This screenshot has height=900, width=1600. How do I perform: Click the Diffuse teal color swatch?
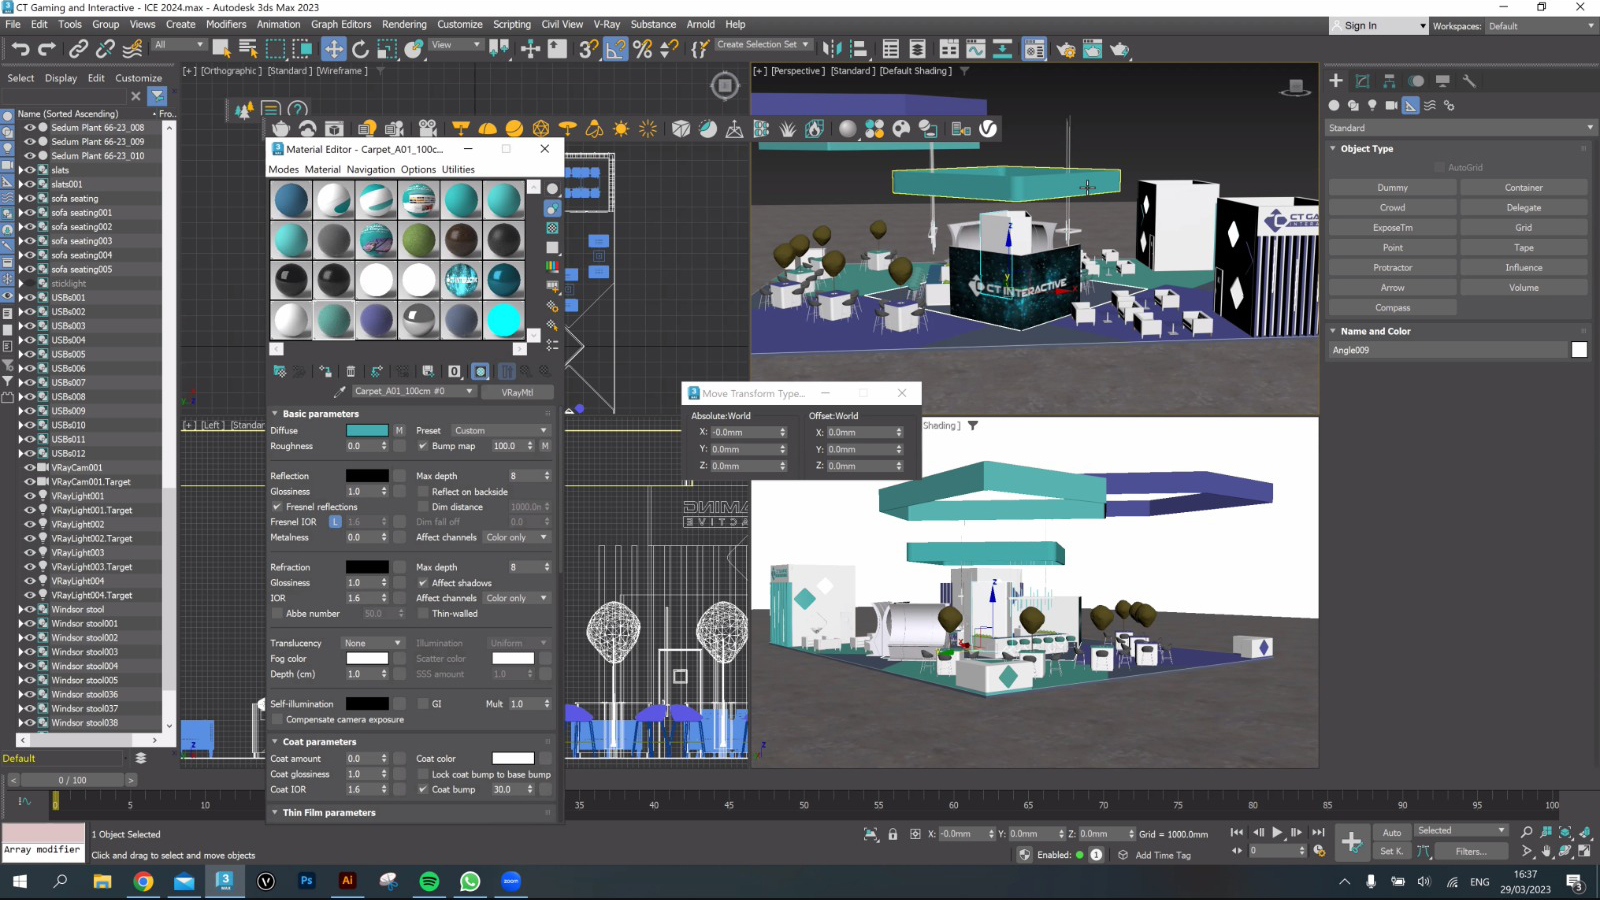click(367, 431)
